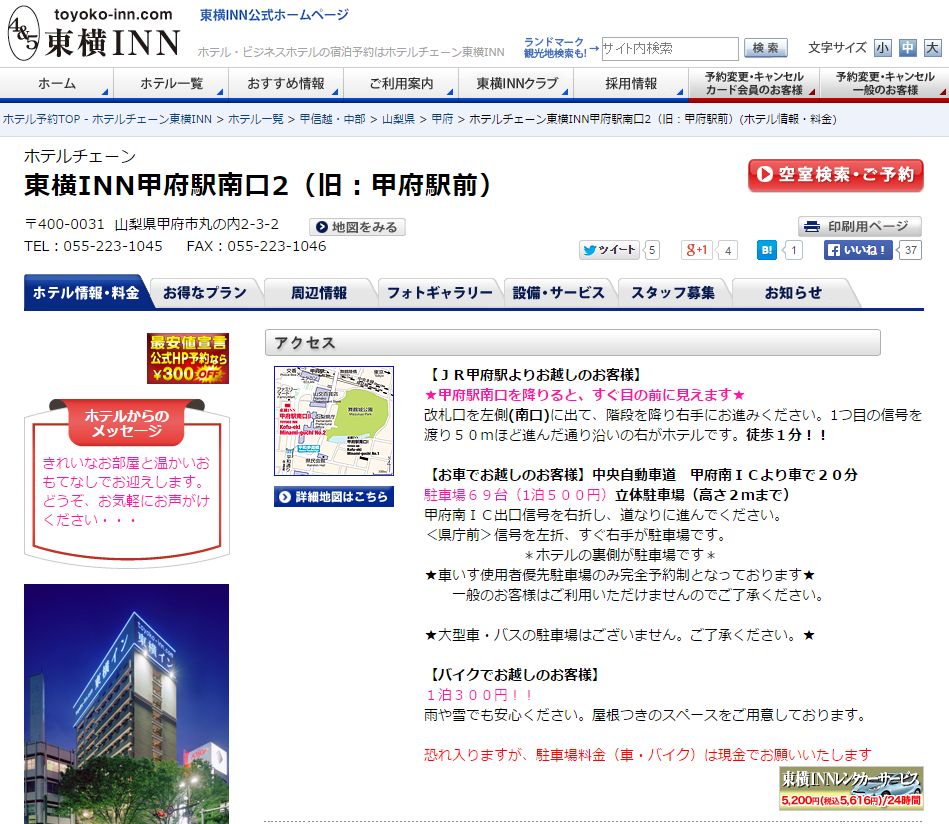The height and width of the screenshot is (824, 949).
Task: Click the Facebook like count 37
Action: click(x=910, y=249)
